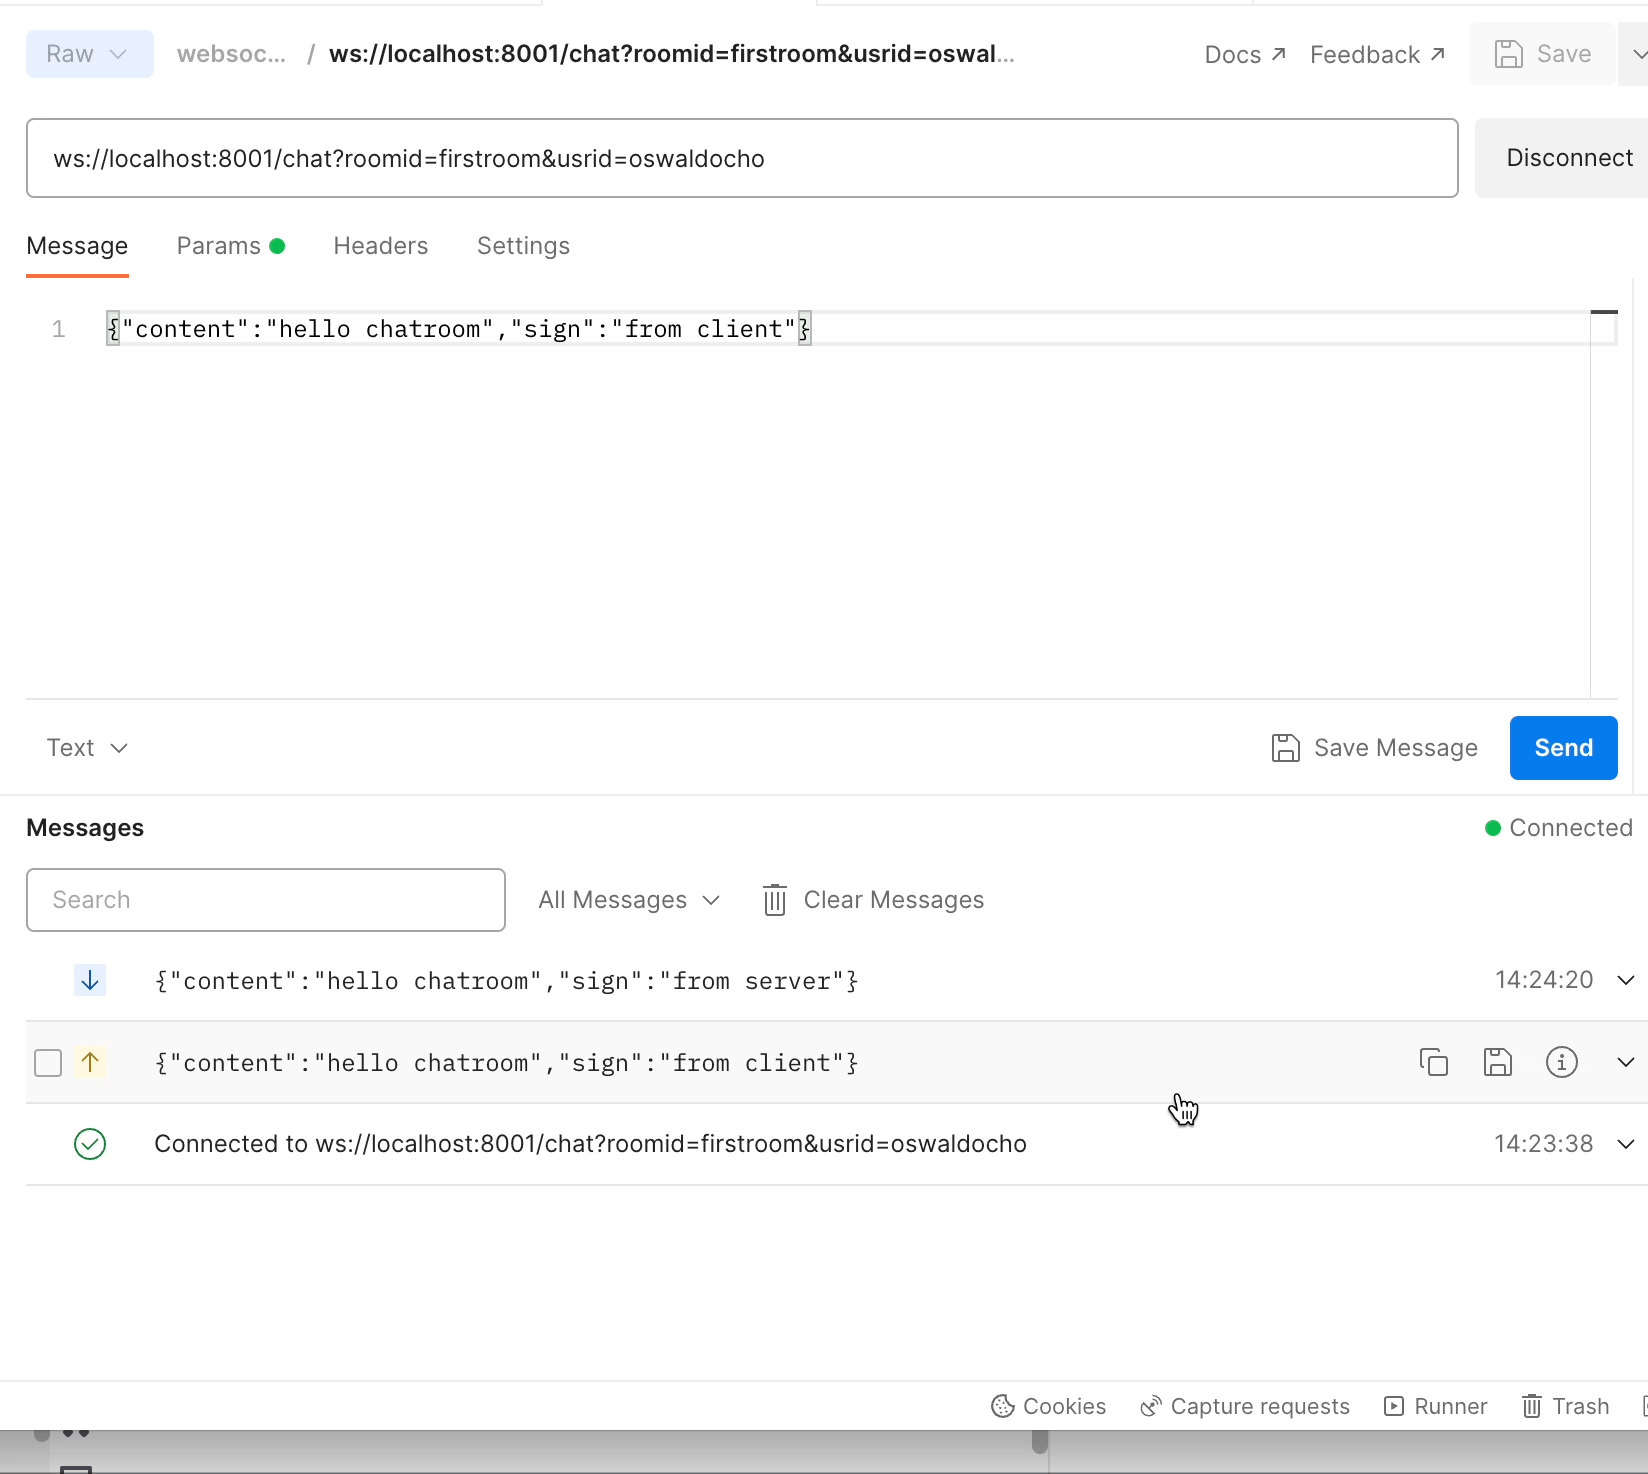Open Runner in the bottom bar
Viewport: 1648px width, 1474px height.
click(1436, 1406)
